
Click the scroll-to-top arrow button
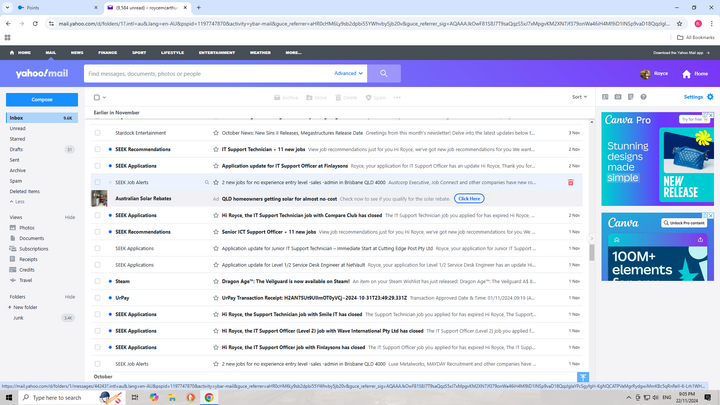click(582, 376)
